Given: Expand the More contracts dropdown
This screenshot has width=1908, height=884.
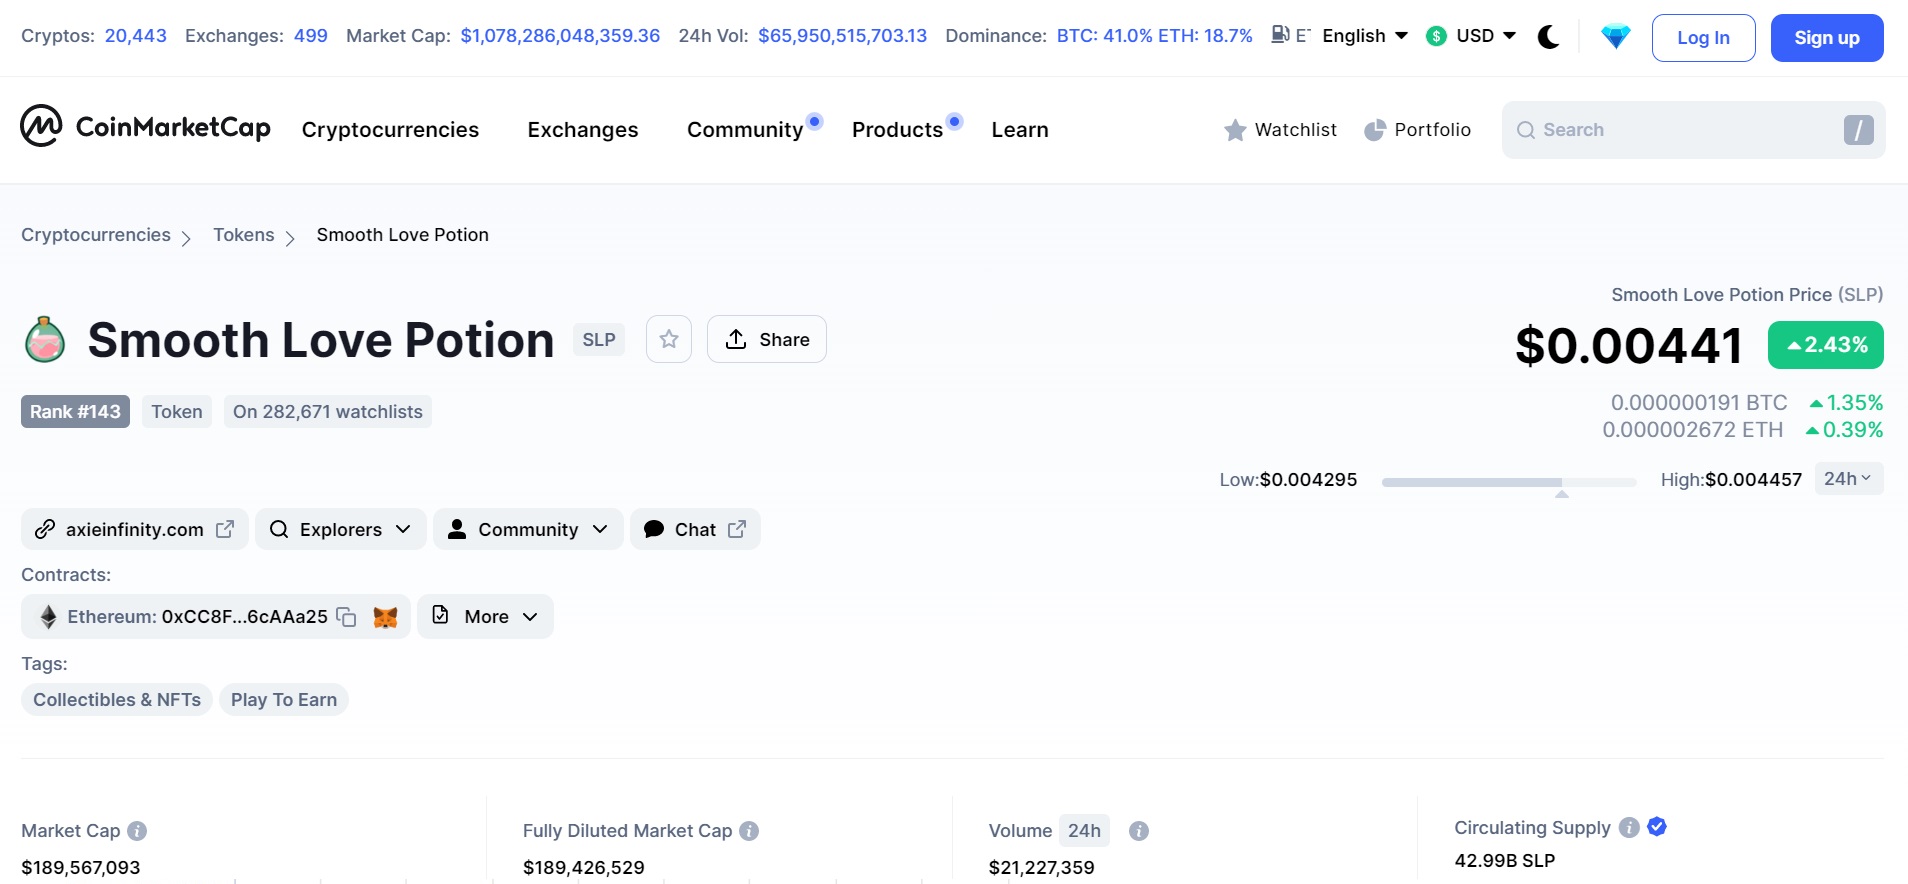Looking at the screenshot, I should click(485, 616).
